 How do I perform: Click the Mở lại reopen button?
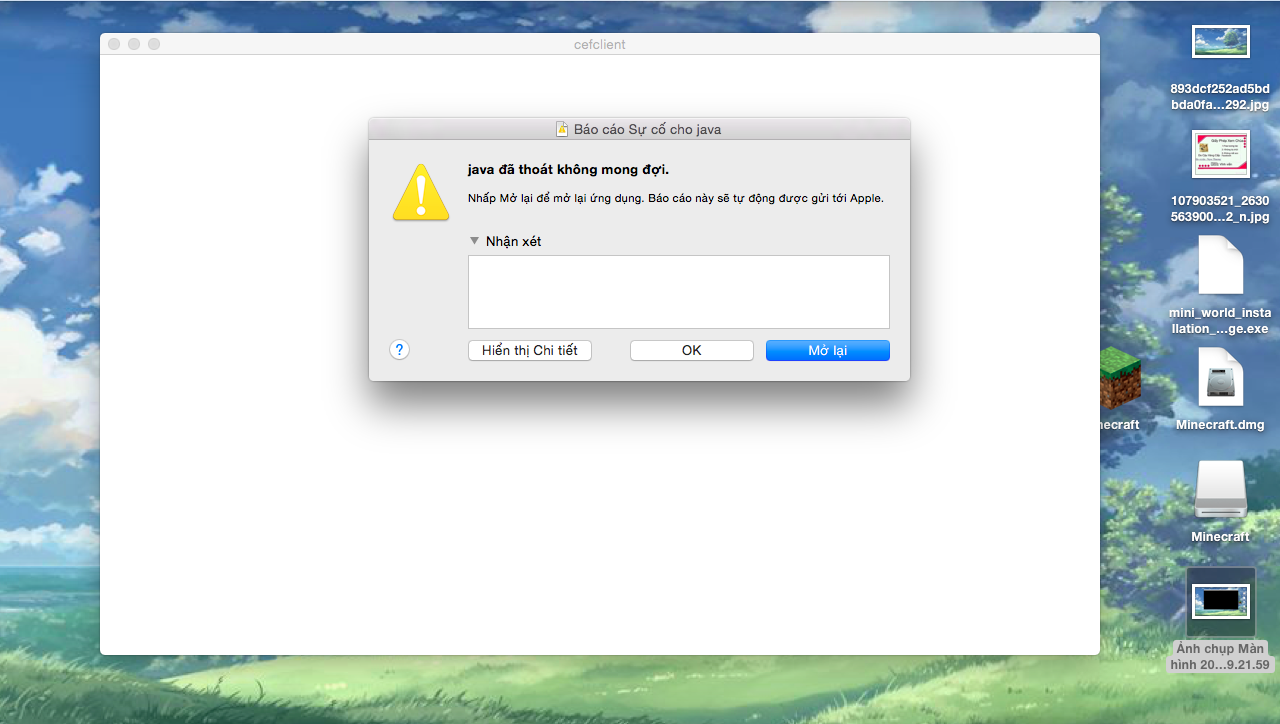click(x=827, y=350)
